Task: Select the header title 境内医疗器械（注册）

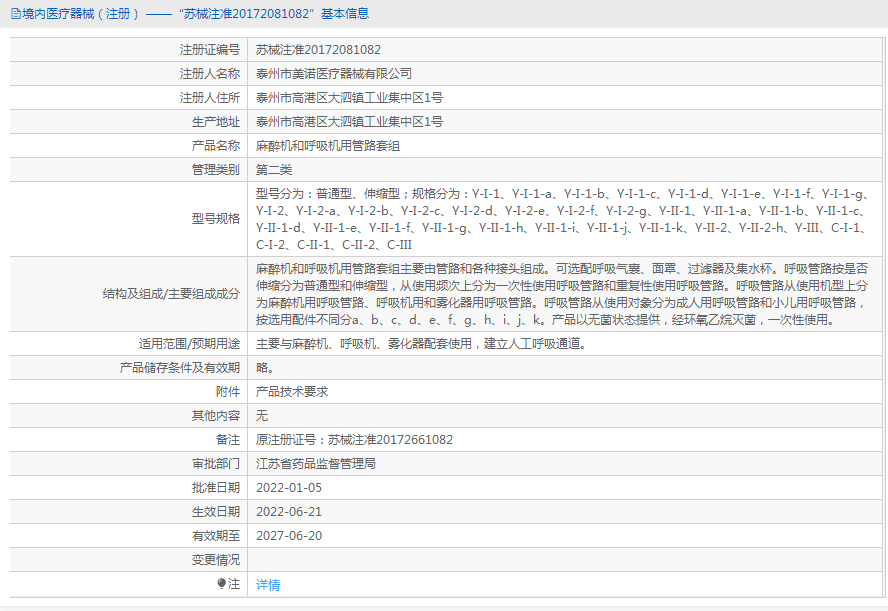Action: (80, 14)
